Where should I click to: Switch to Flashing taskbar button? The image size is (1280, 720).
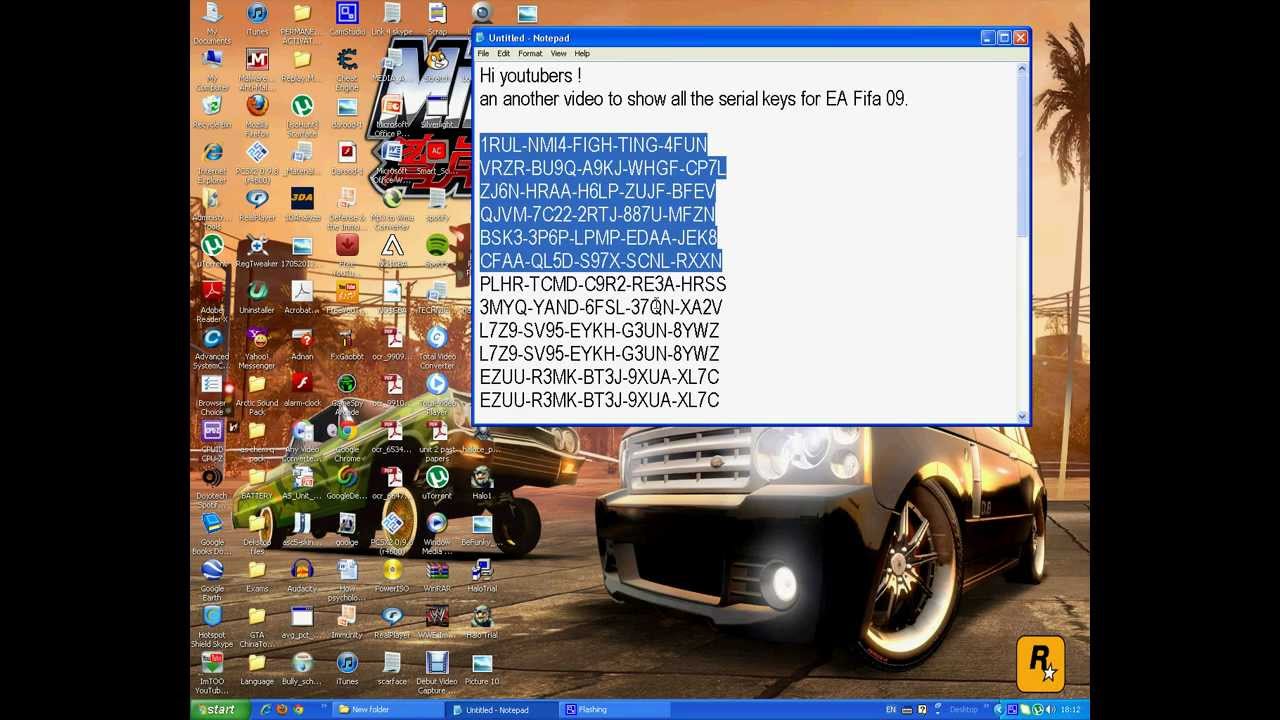(616, 710)
